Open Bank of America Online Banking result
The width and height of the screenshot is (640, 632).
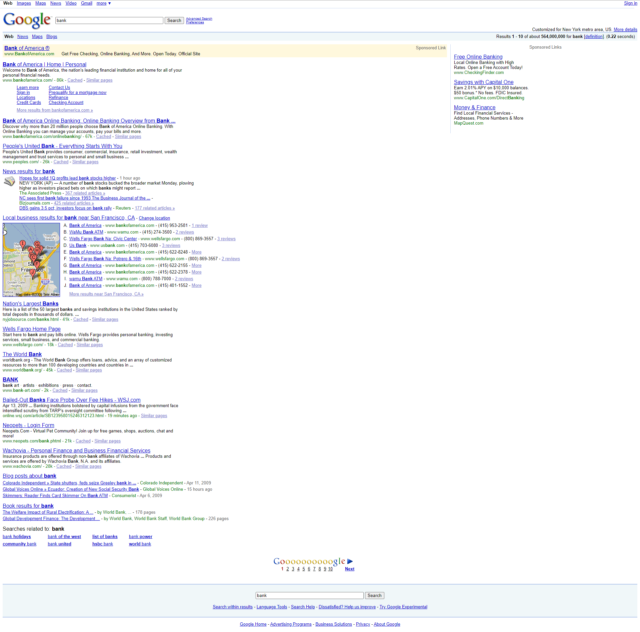(89, 121)
